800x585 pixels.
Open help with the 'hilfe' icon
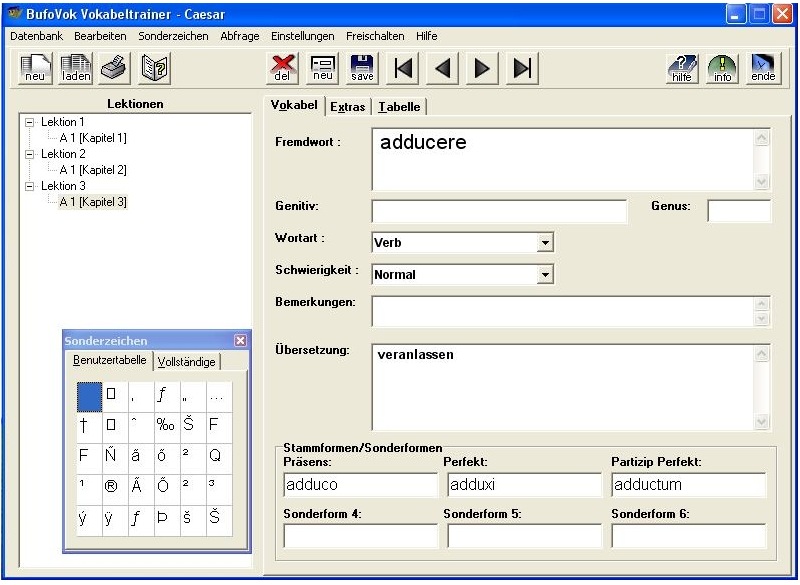tap(682, 68)
